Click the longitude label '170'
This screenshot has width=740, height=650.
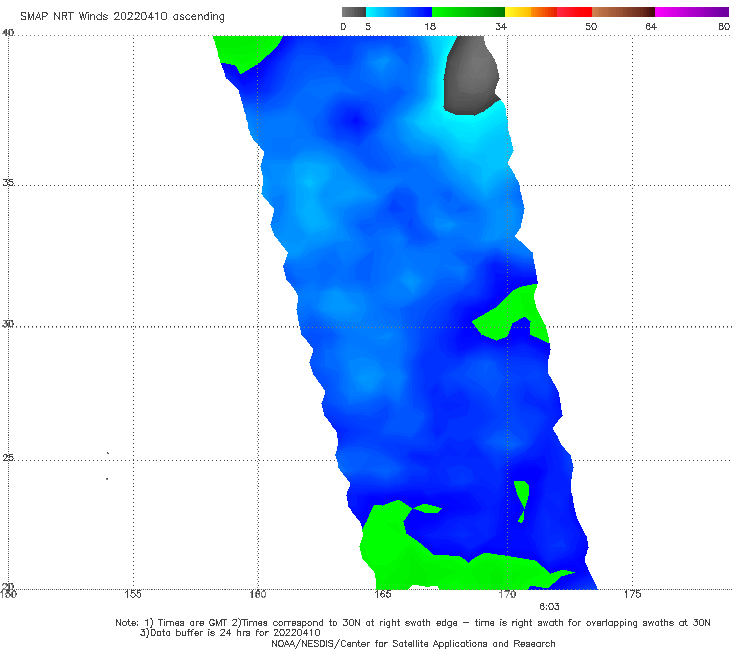point(507,594)
